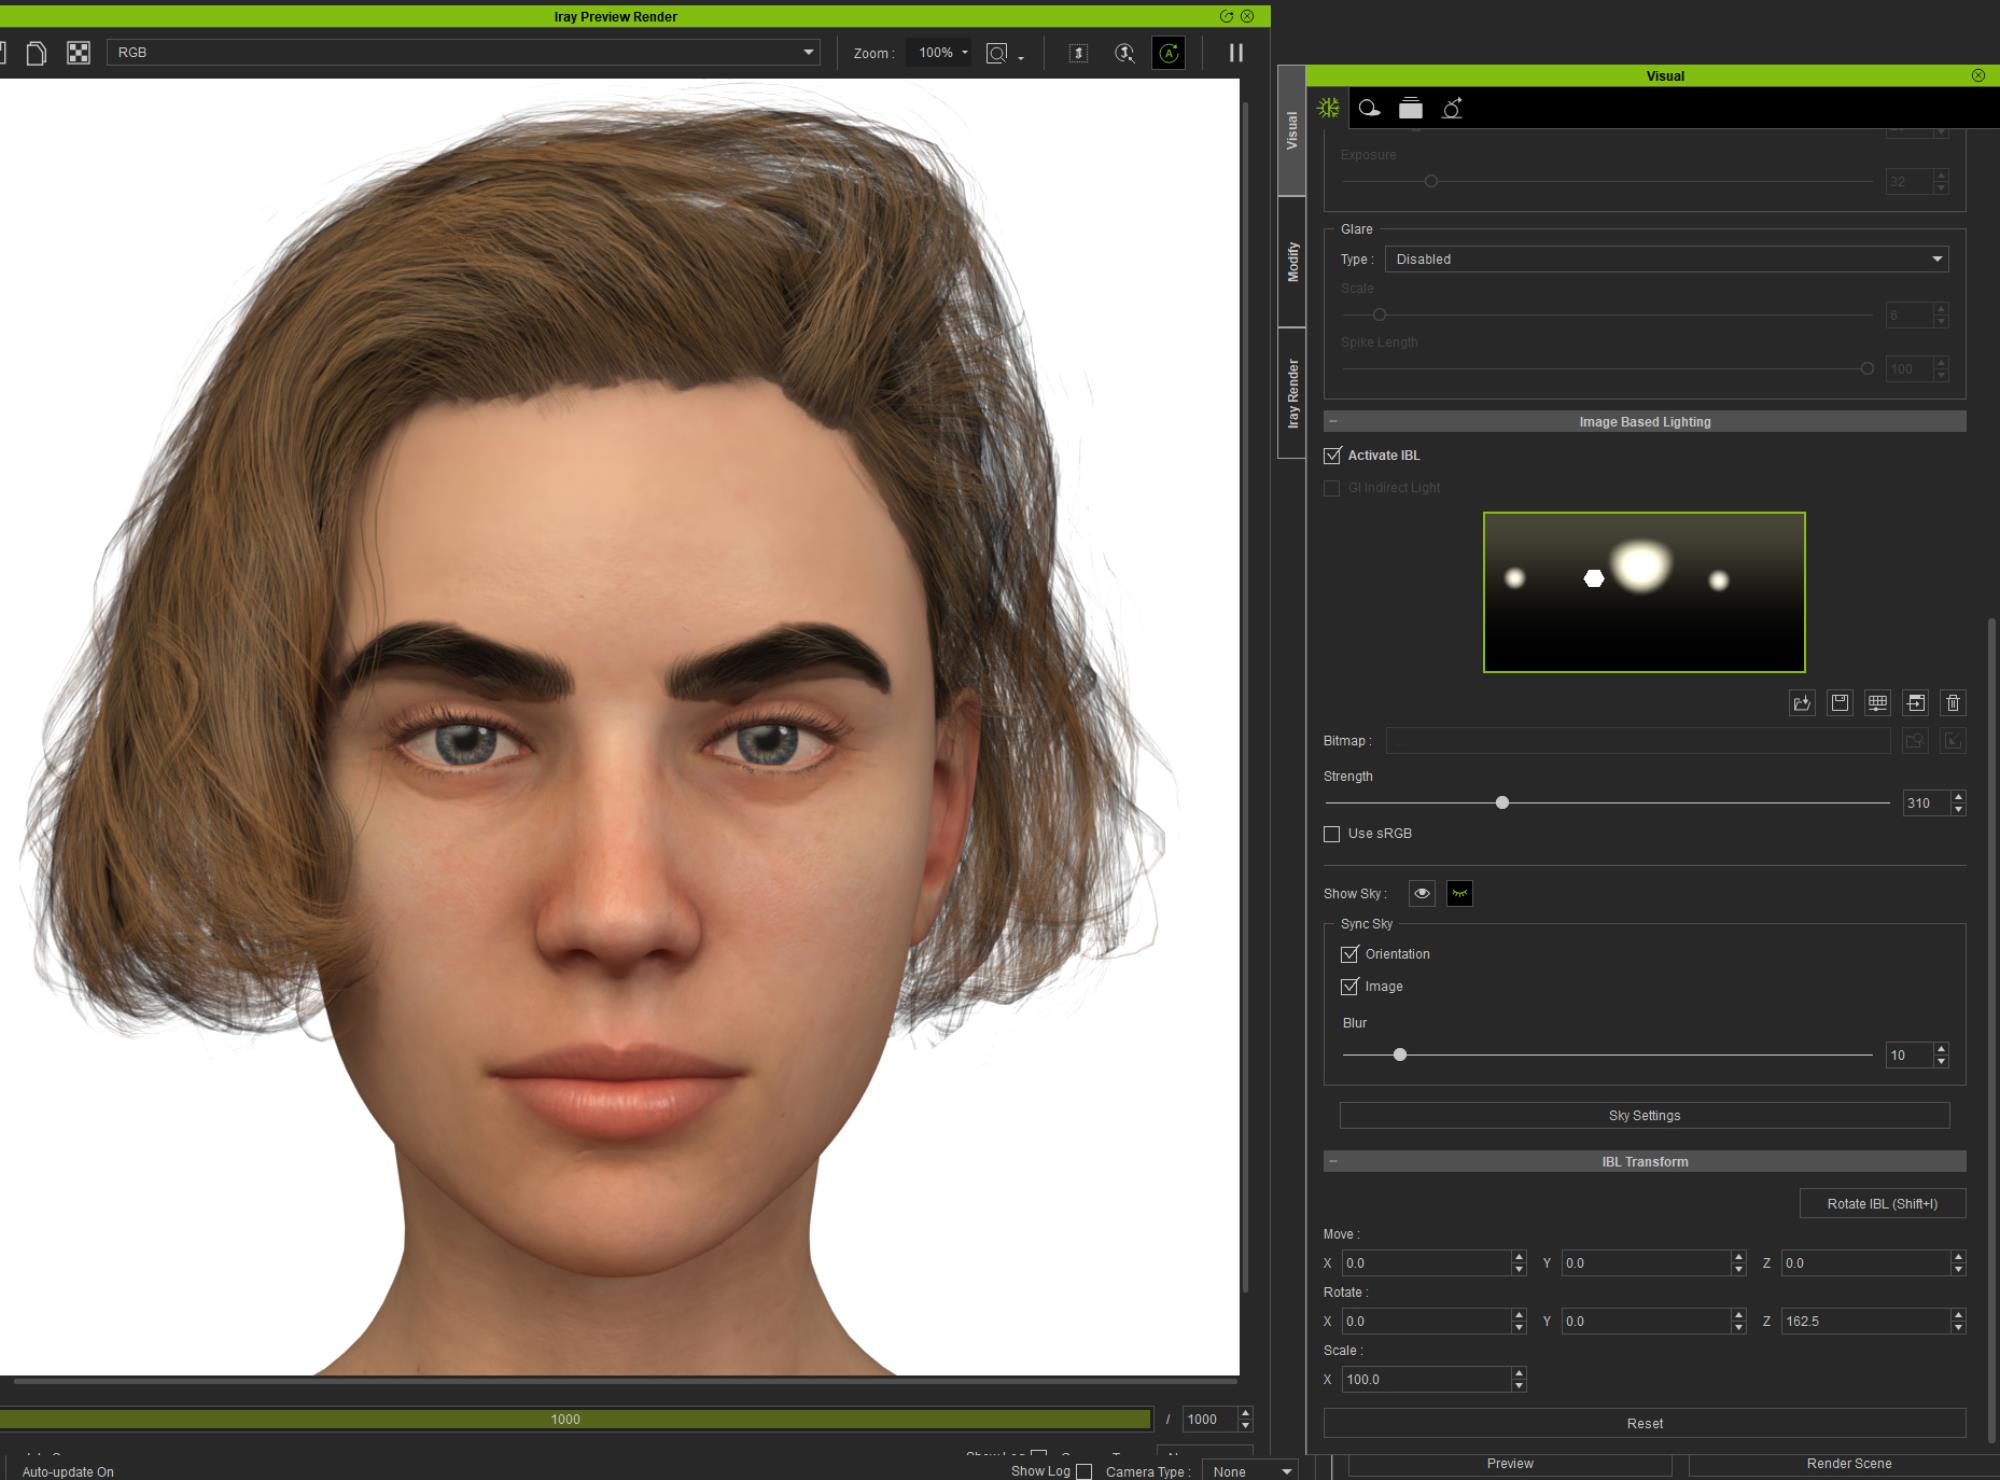Delete the IBL image with the trash icon
This screenshot has width=2000, height=1480.
[1953, 703]
